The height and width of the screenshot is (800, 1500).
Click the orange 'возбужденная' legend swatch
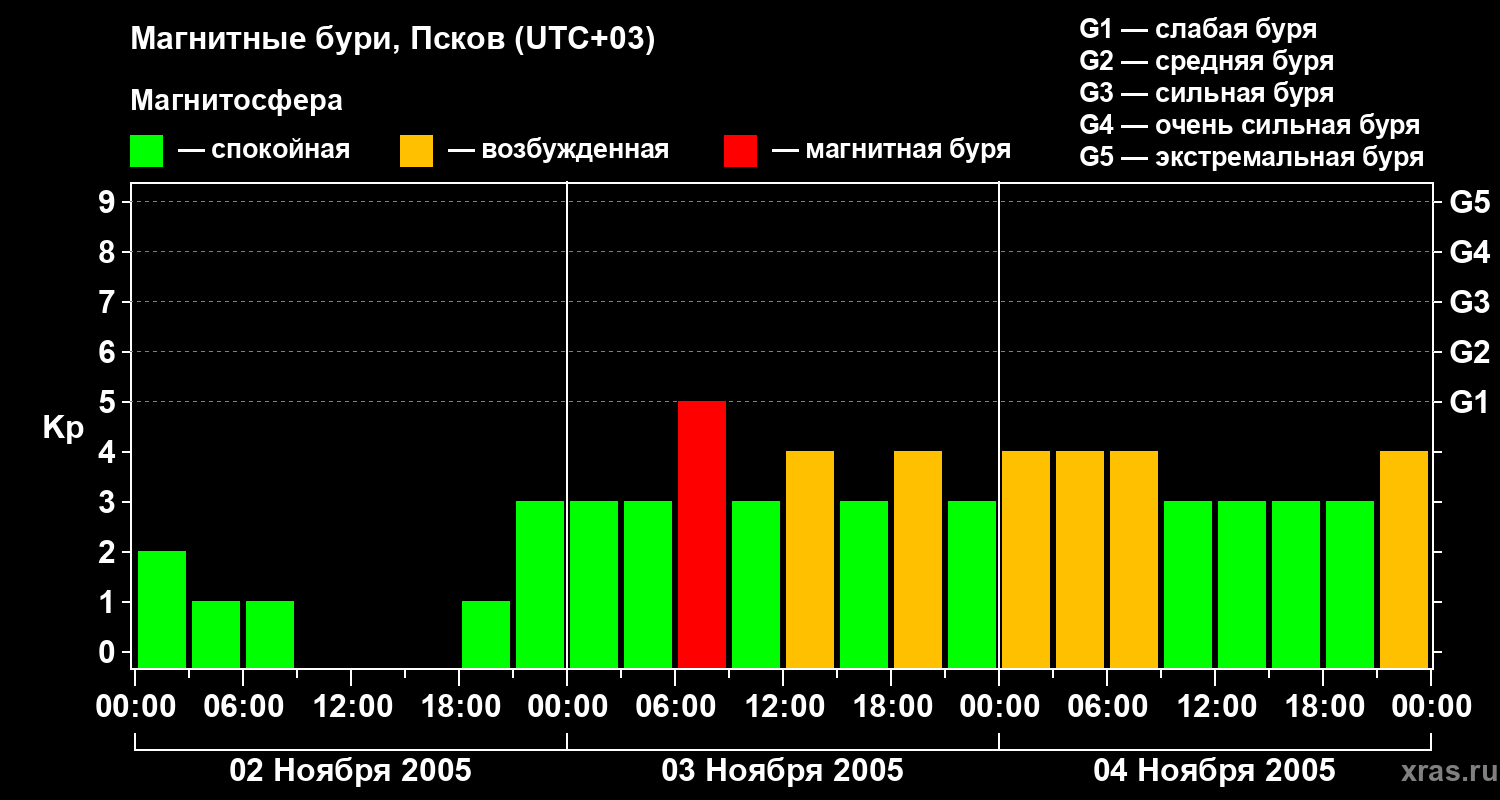pyautogui.click(x=417, y=151)
